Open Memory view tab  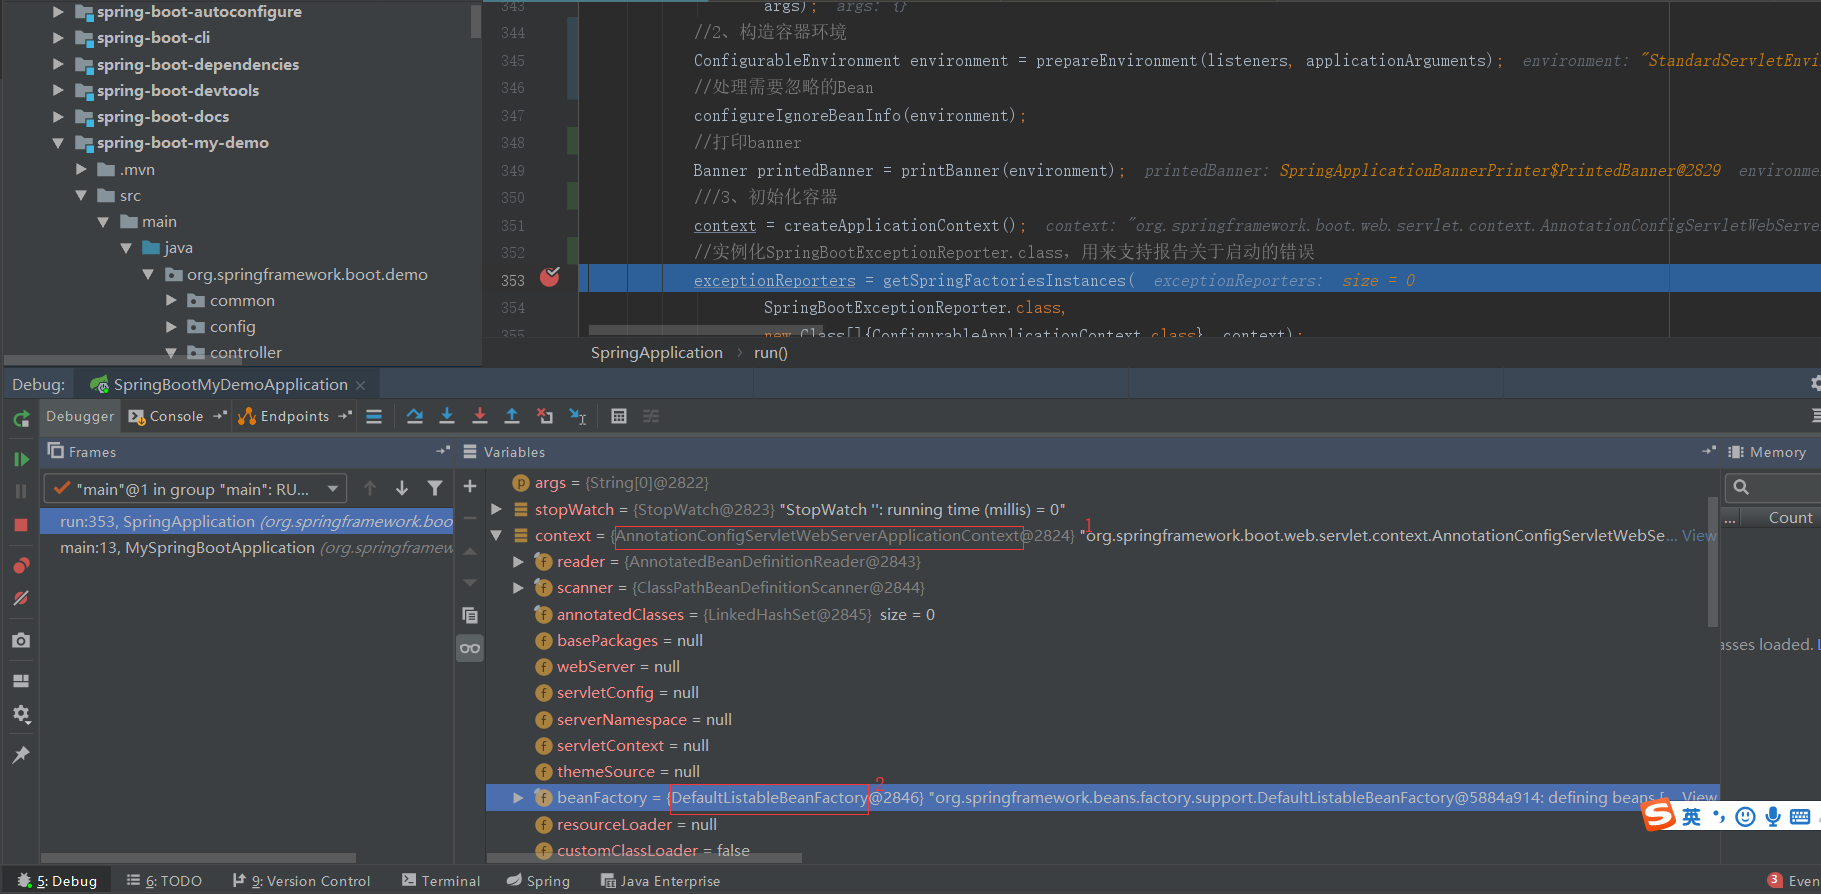coord(1767,452)
